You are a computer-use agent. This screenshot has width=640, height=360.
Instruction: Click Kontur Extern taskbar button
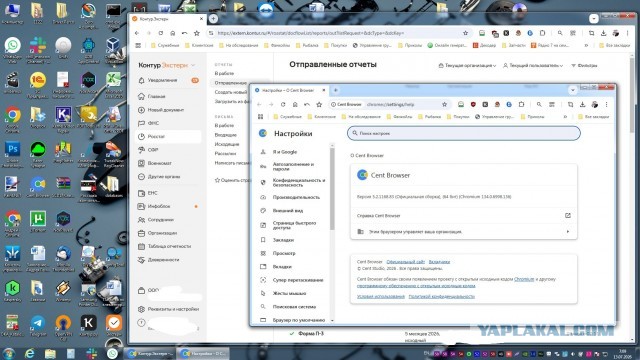(150, 353)
